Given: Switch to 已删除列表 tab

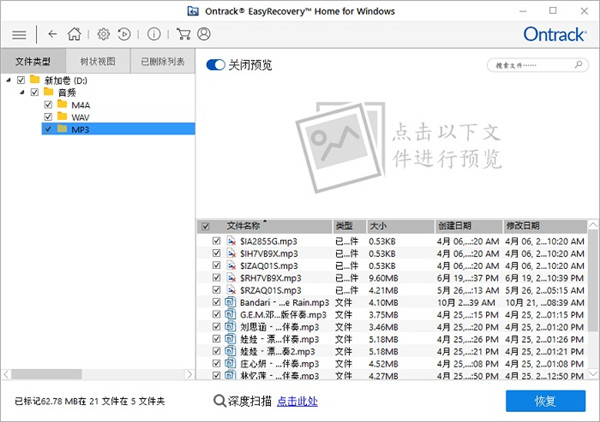Looking at the screenshot, I should 163,61.
